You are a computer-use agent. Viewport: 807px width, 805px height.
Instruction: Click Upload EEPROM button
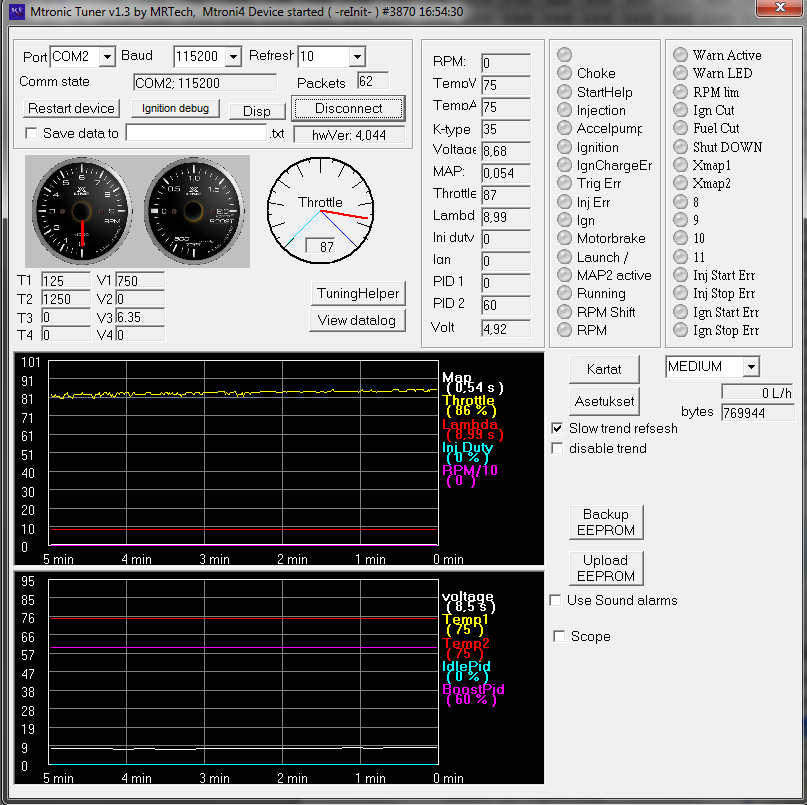606,568
